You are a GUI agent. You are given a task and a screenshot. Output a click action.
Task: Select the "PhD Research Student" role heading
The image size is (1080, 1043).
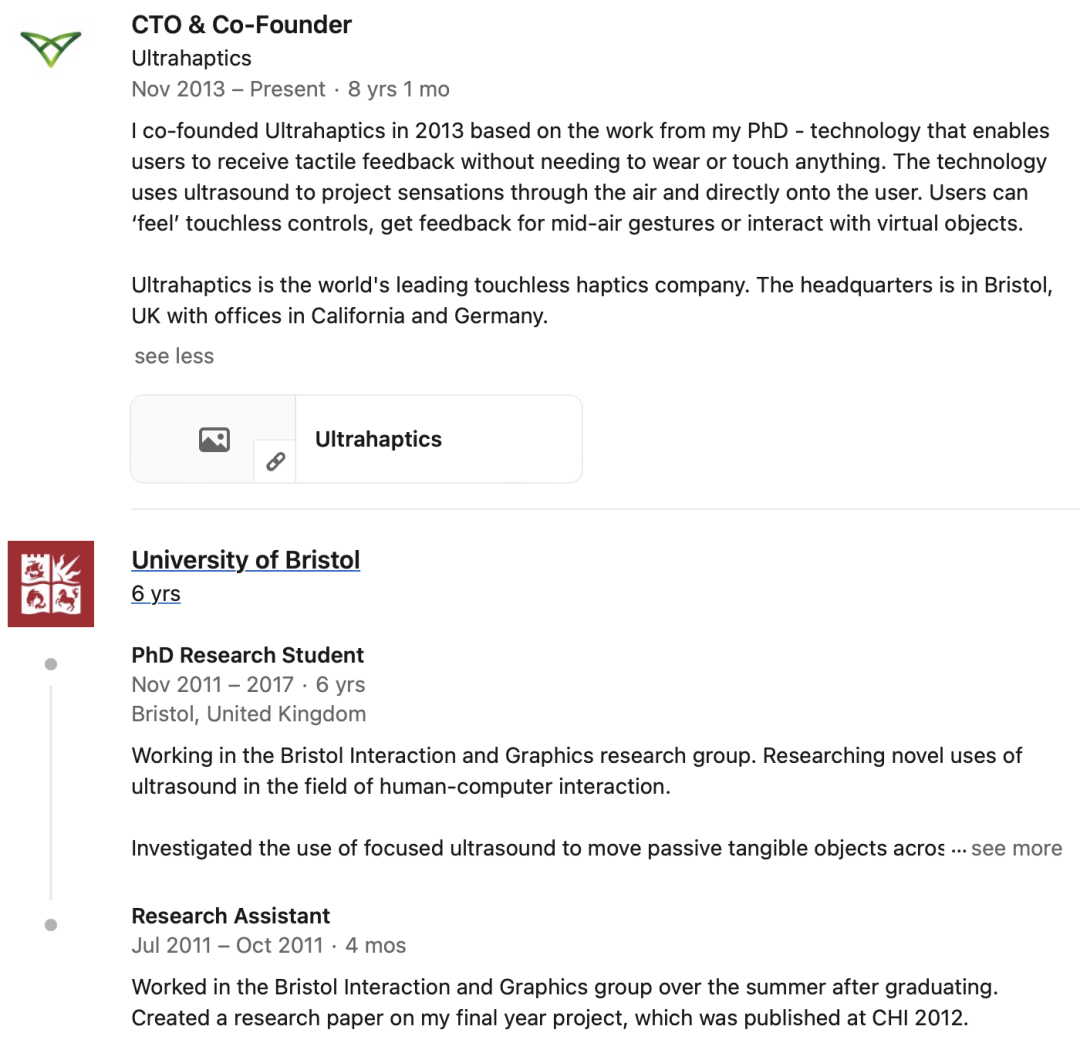point(248,655)
